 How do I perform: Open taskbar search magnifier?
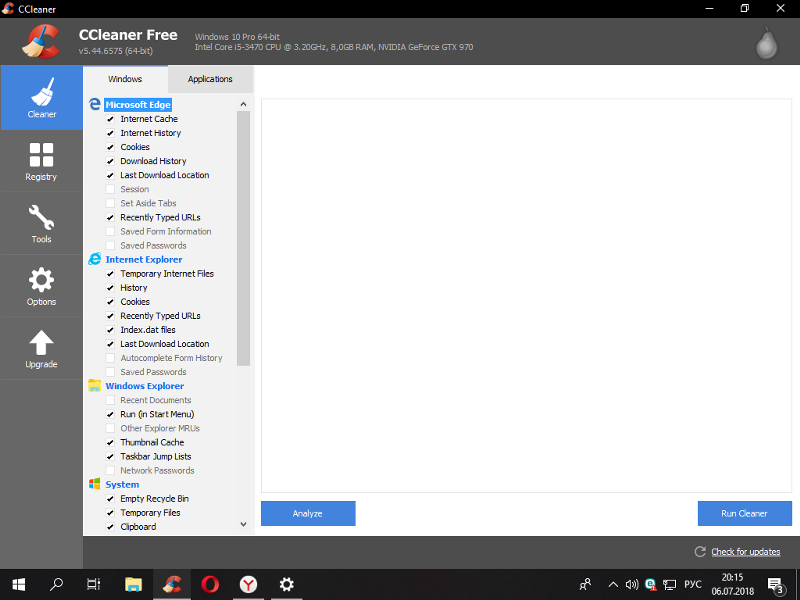click(56, 584)
